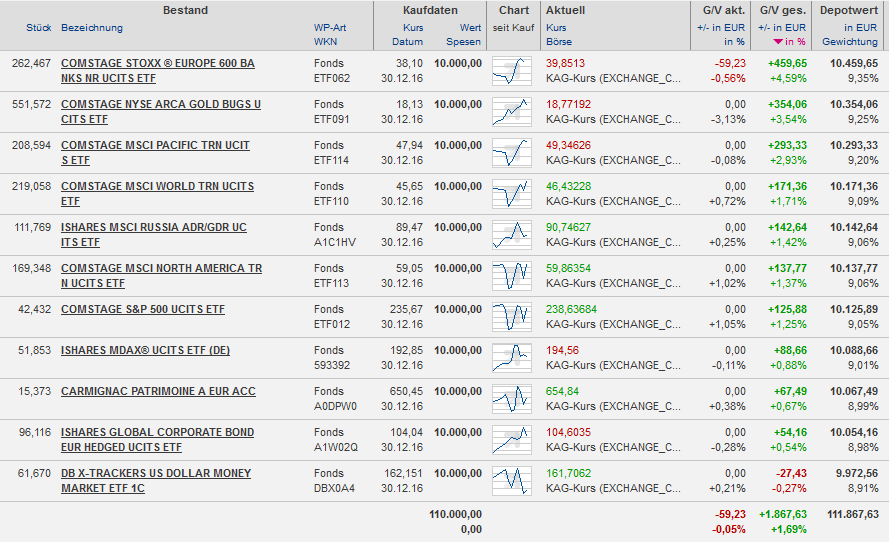Screen dimensions: 889x542
Task: Open the mini chart for Carmignac Patrimoine A EUR ACC
Action: tap(512, 399)
